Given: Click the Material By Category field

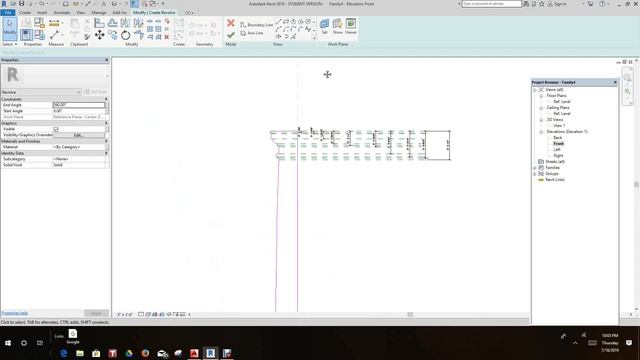Looking at the screenshot, I should click(x=79, y=147).
